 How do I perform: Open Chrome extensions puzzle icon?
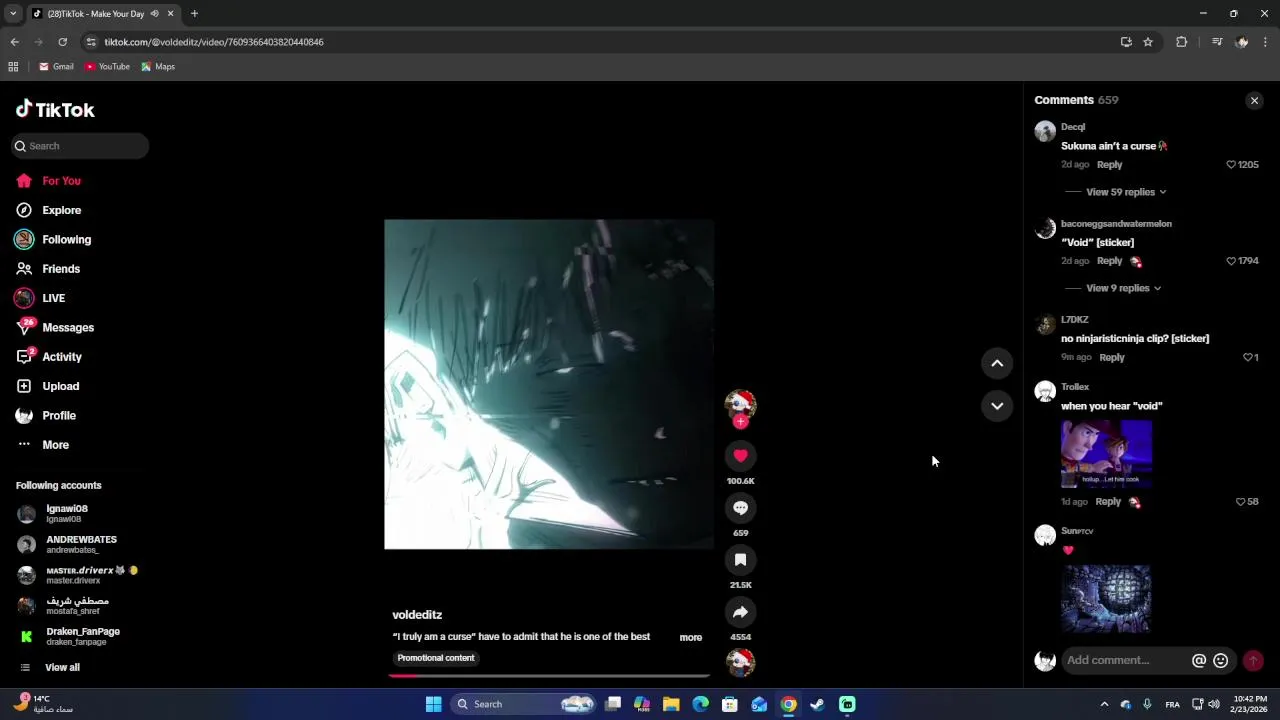point(1181,42)
